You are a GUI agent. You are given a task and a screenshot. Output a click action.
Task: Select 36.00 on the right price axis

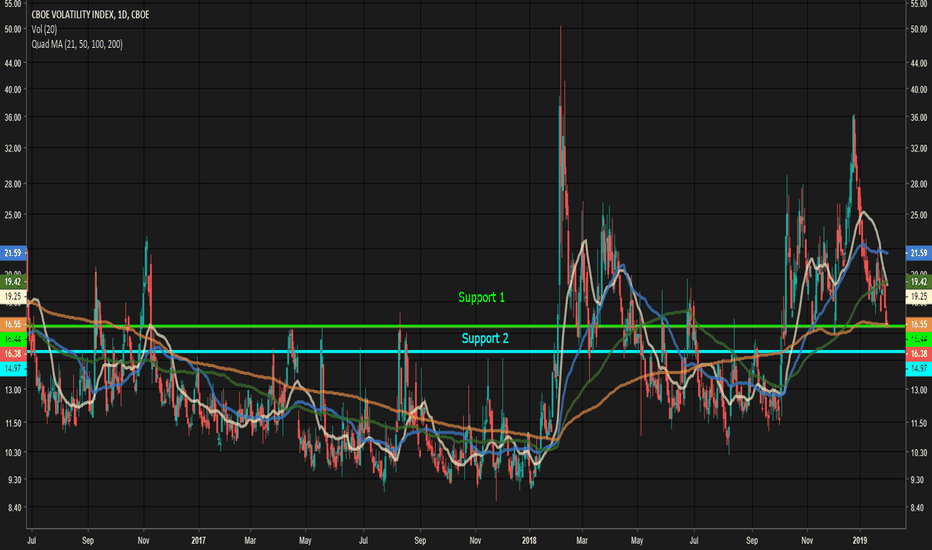click(x=918, y=117)
